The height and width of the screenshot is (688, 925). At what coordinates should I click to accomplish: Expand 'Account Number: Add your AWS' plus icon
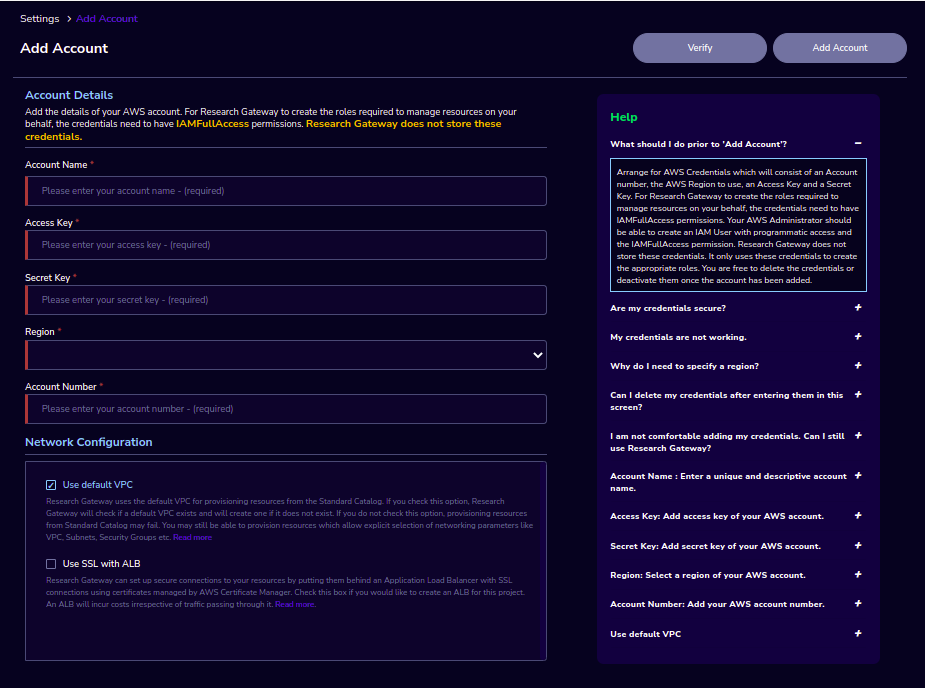[858, 604]
